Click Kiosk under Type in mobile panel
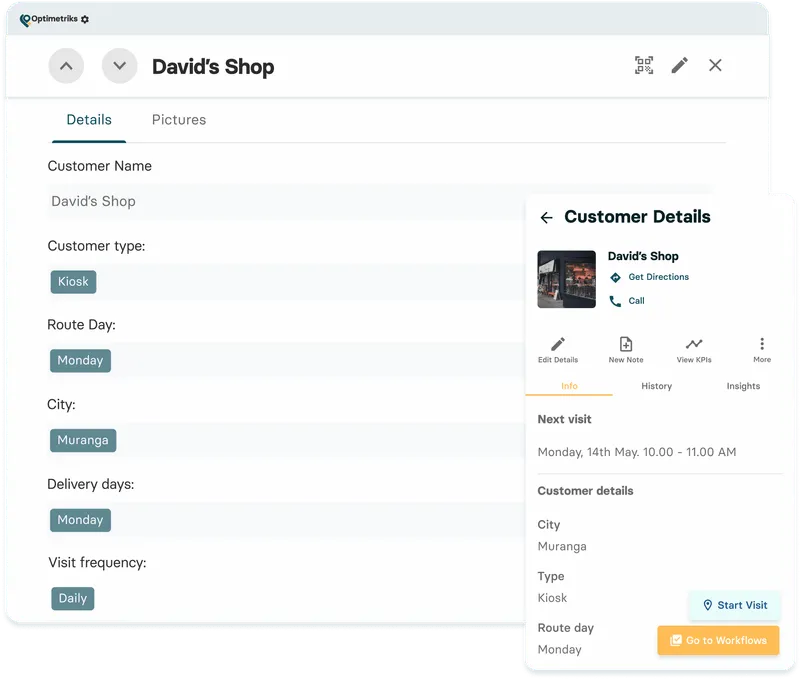Viewport: 800px width, 679px height. 552,598
